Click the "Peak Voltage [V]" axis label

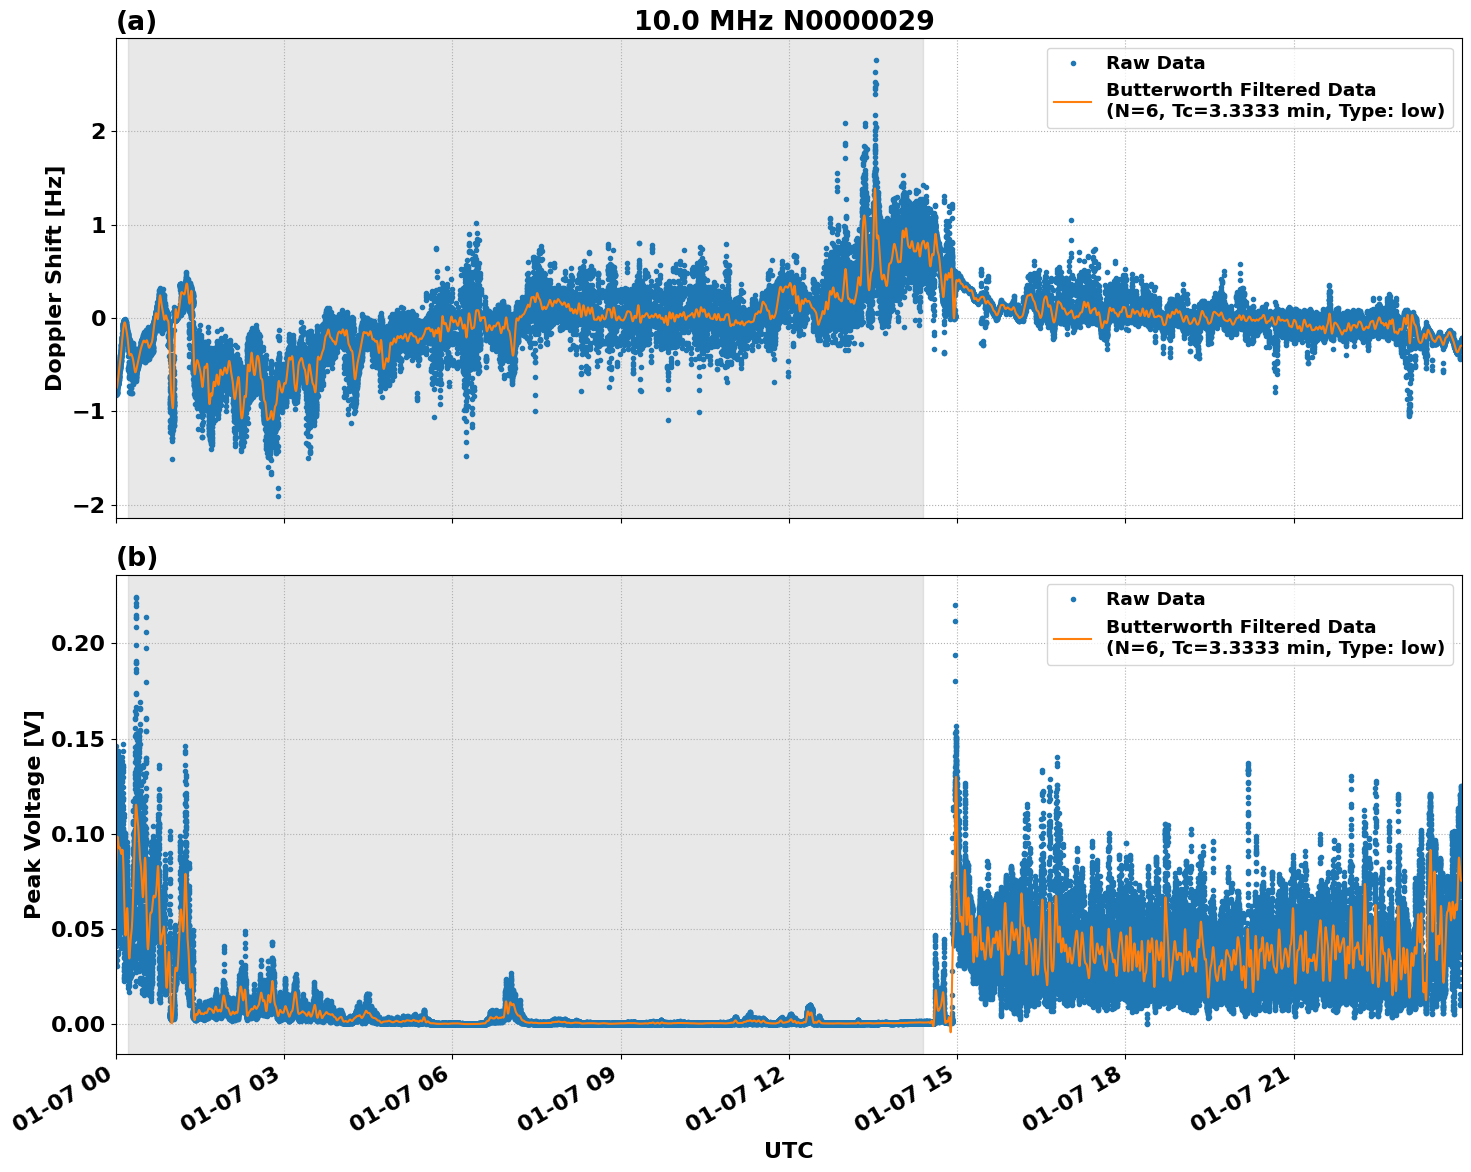tap(33, 814)
